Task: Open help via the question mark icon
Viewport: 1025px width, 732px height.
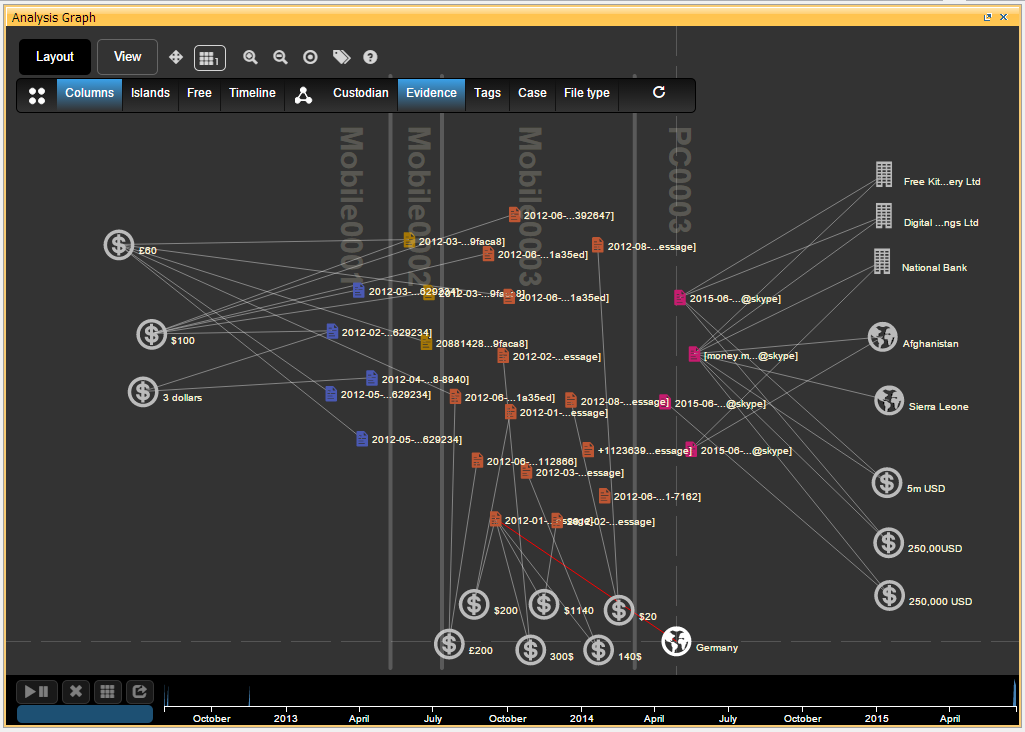Action: (x=370, y=58)
